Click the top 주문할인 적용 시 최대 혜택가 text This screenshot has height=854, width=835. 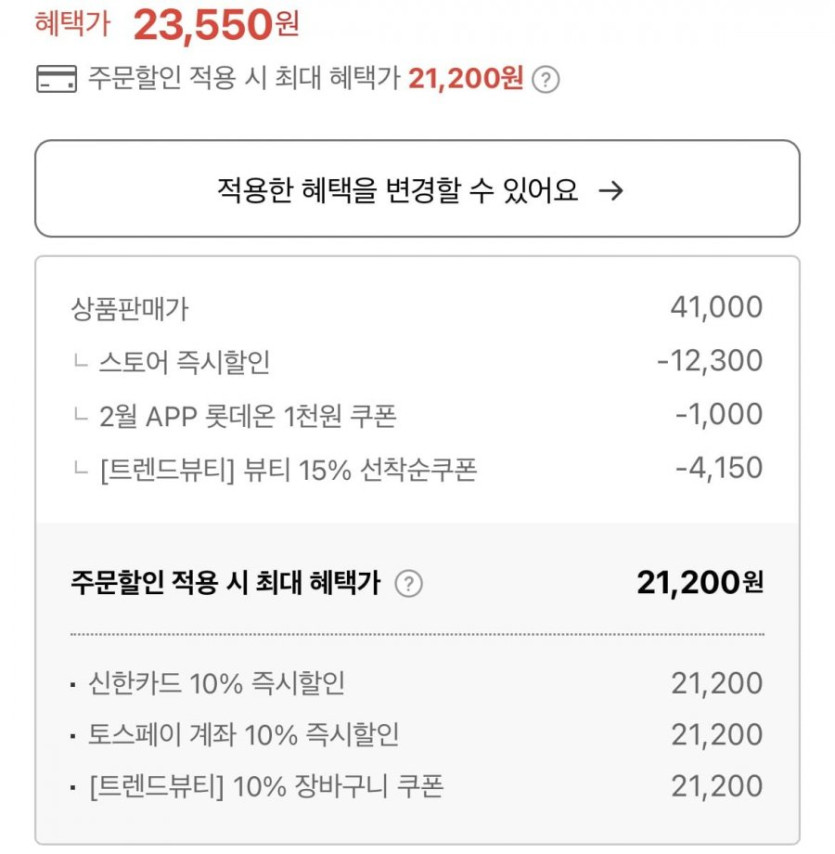pyautogui.click(x=244, y=79)
